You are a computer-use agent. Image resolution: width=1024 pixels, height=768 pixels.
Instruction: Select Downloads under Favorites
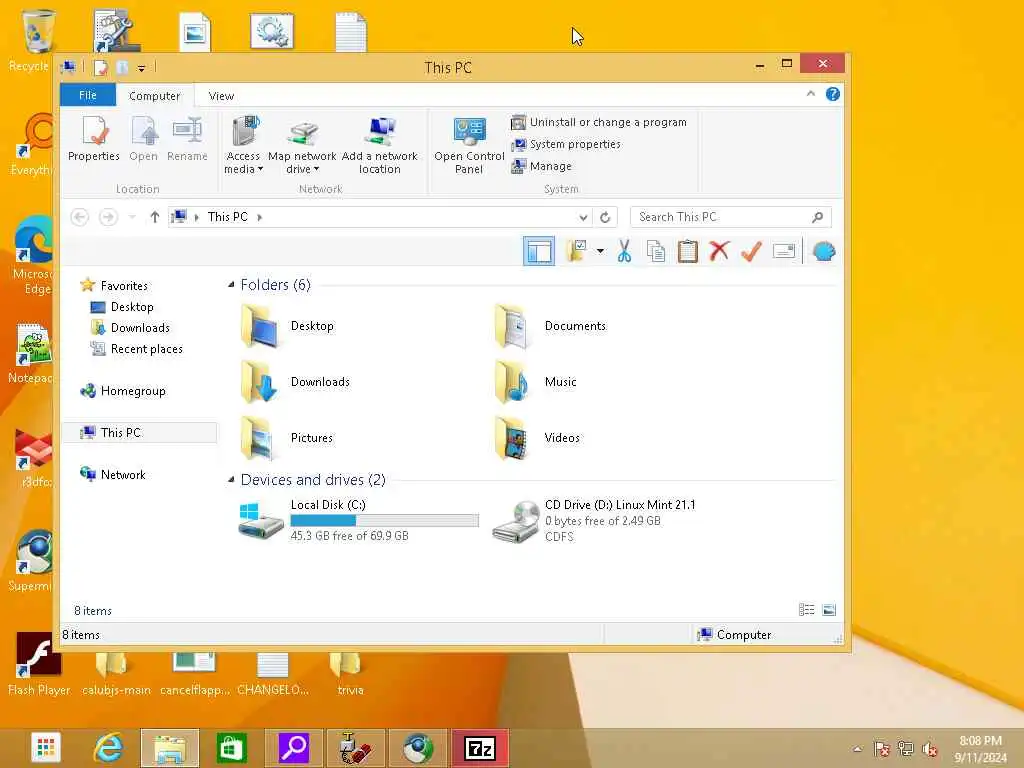pos(130,328)
